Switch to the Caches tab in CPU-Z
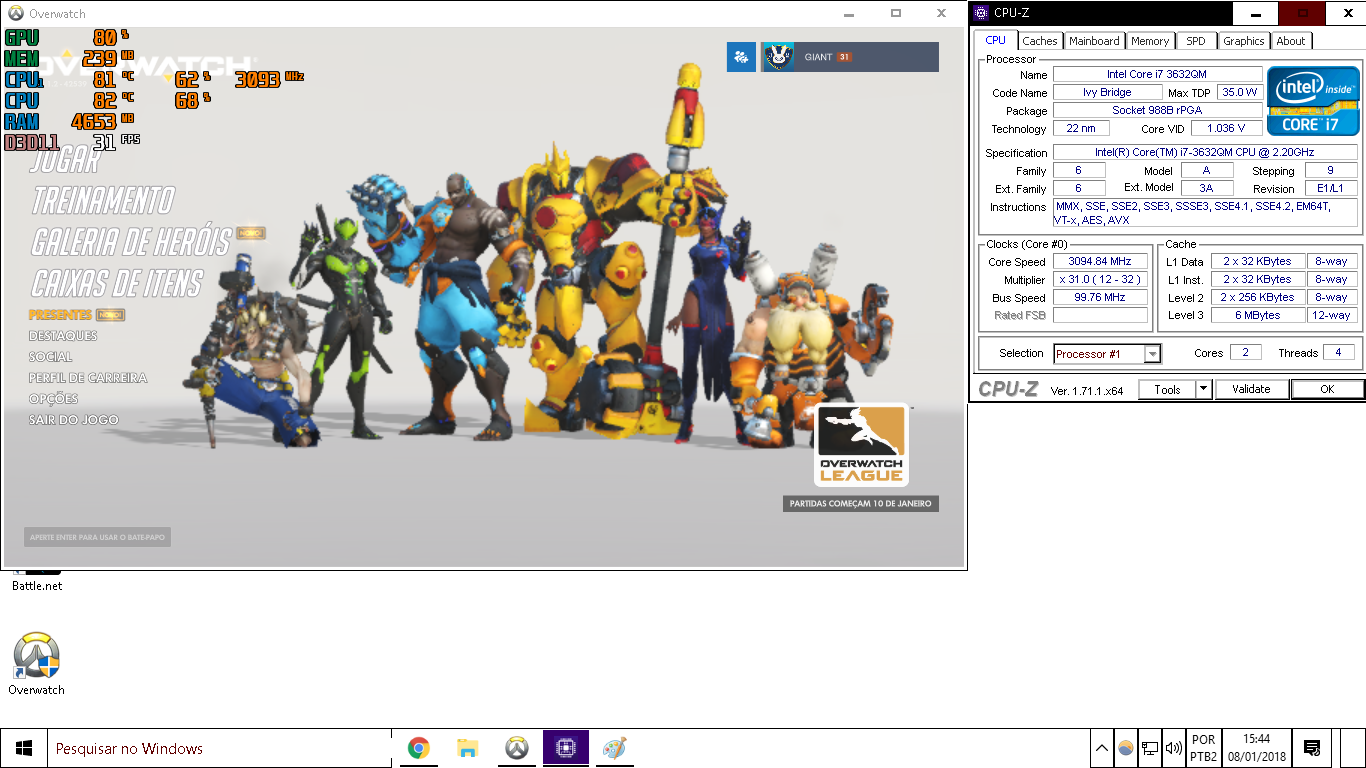Image resolution: width=1366 pixels, height=768 pixels. 1040,41
